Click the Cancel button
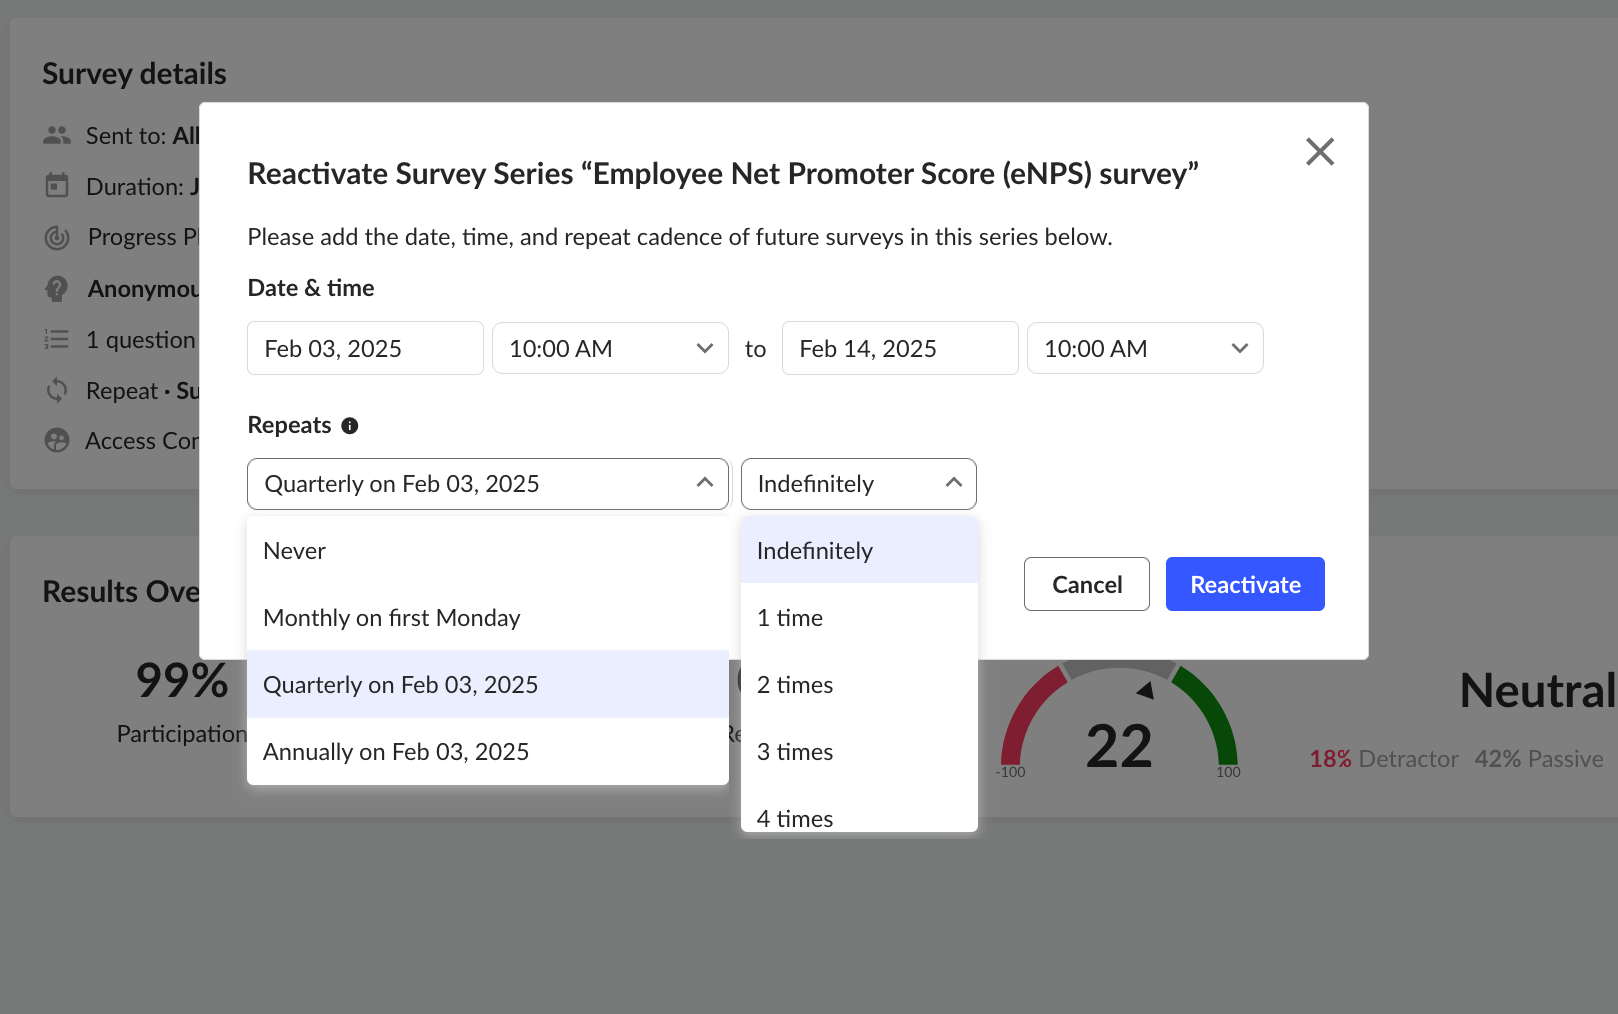The width and height of the screenshot is (1618, 1014). point(1087,584)
